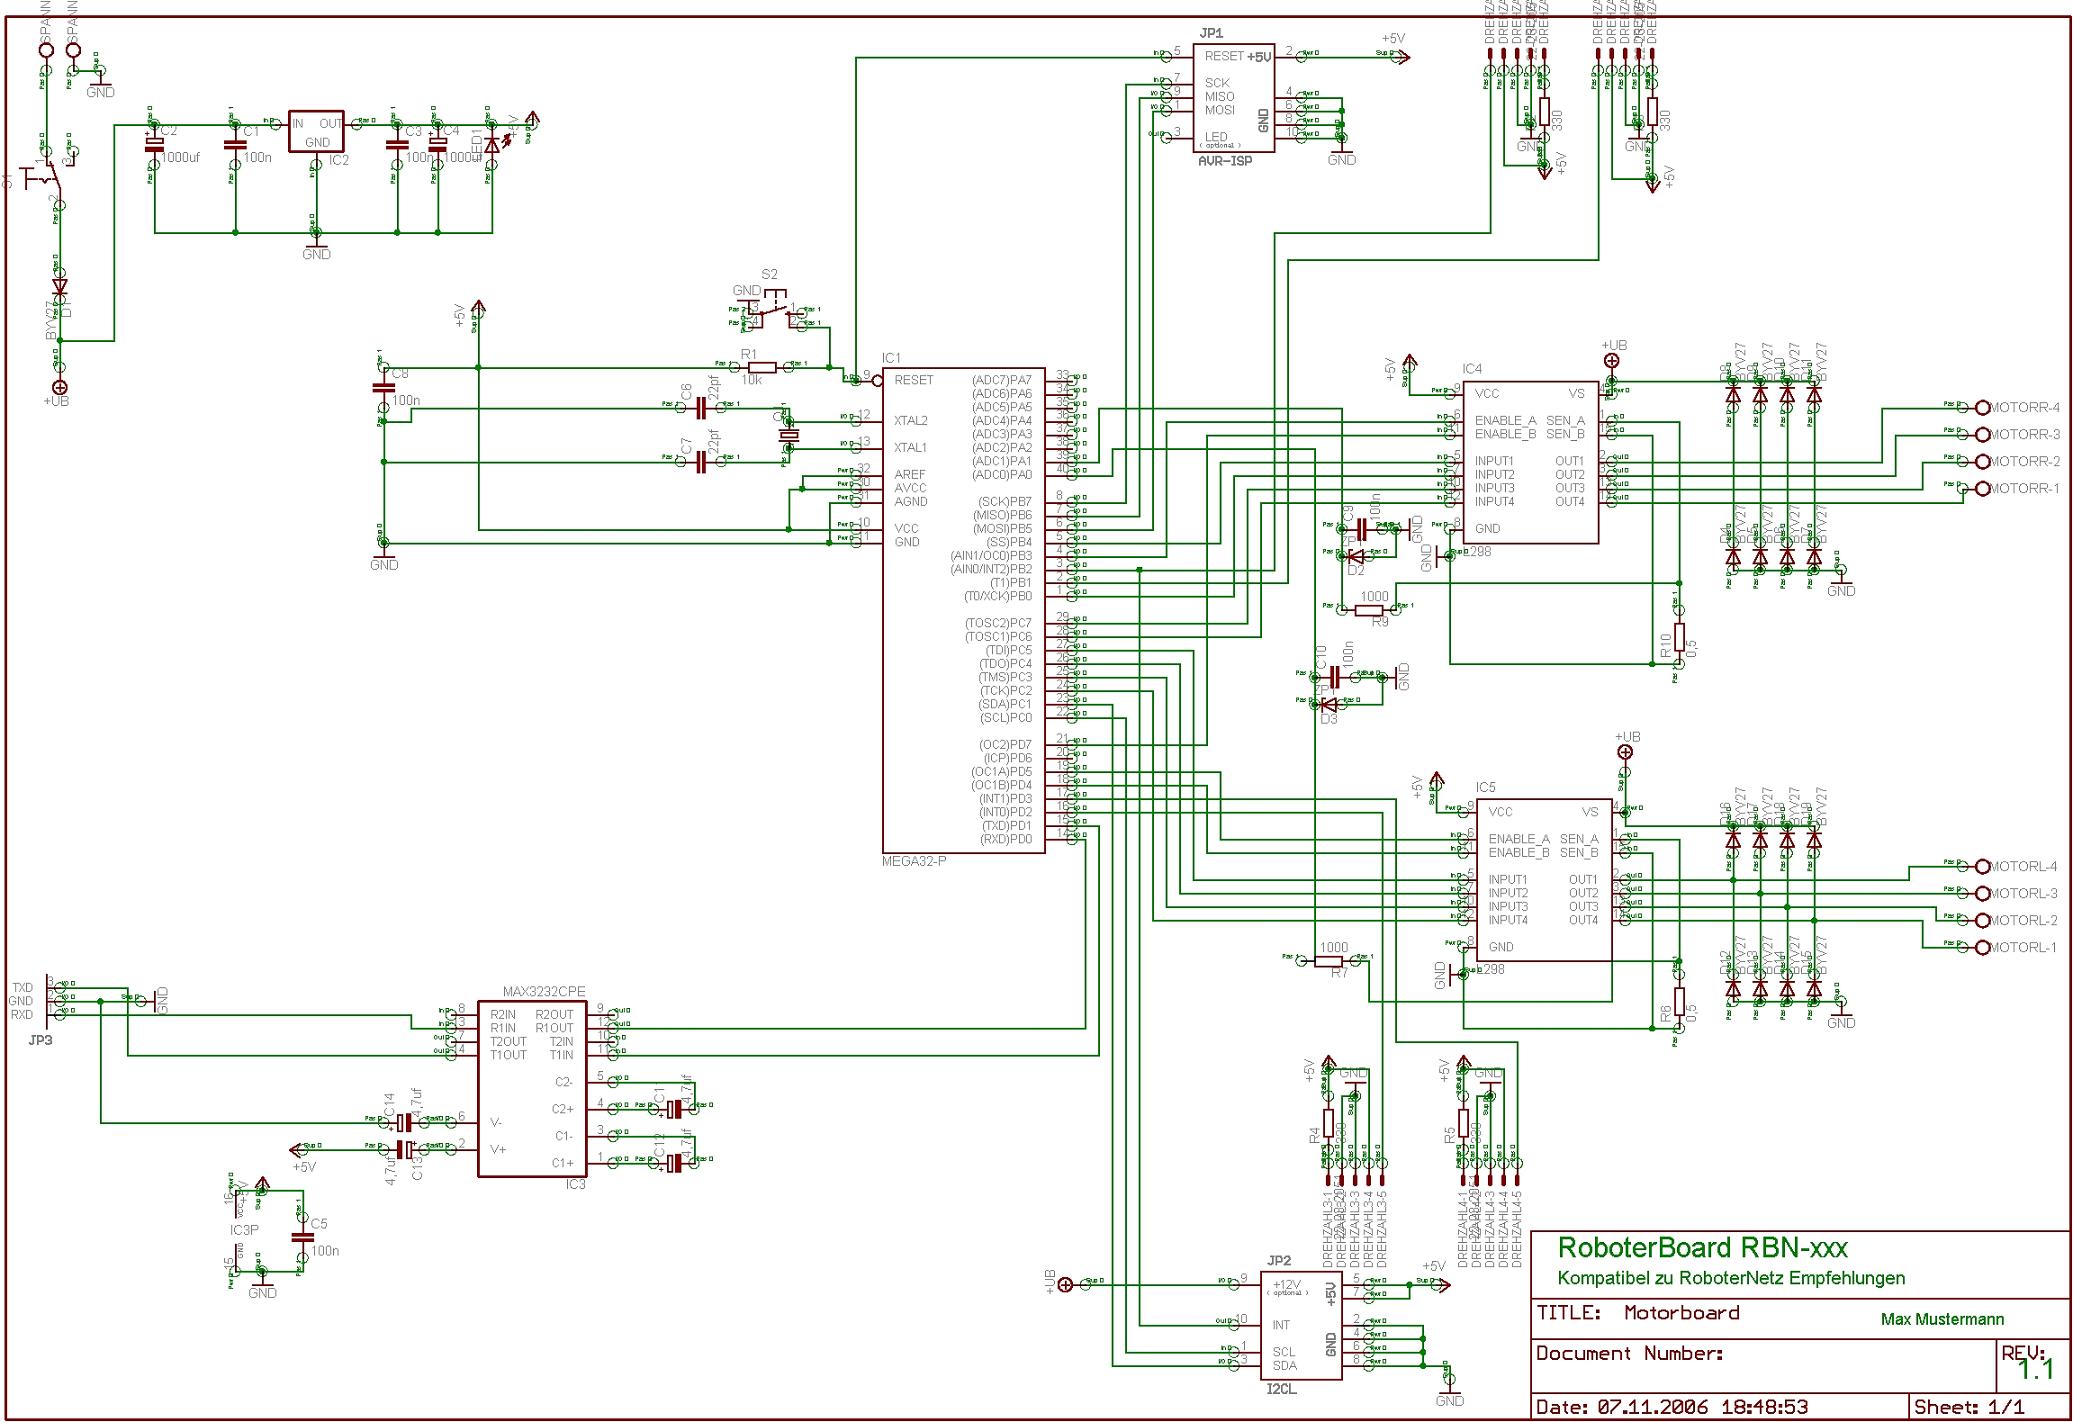
Task: Select the LED1 diode symbol
Action: (x=491, y=144)
